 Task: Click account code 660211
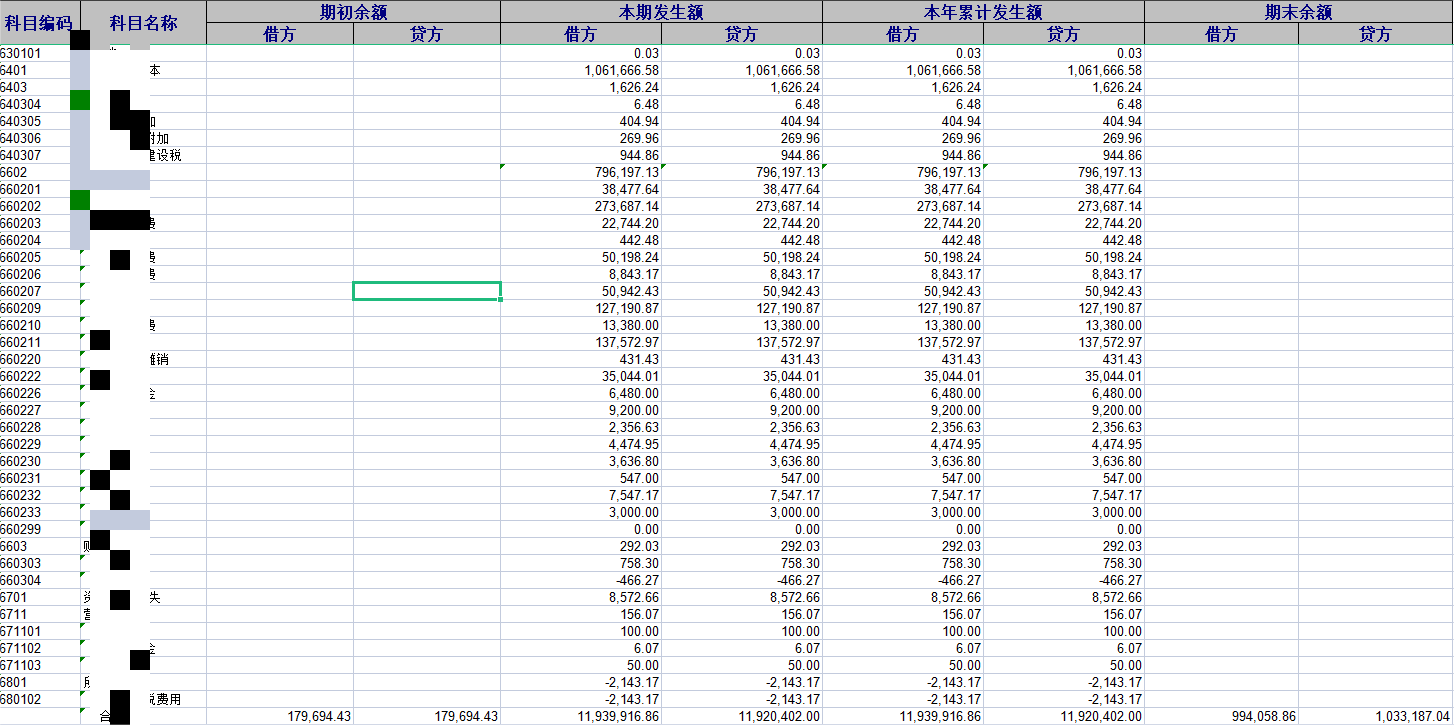[21, 342]
